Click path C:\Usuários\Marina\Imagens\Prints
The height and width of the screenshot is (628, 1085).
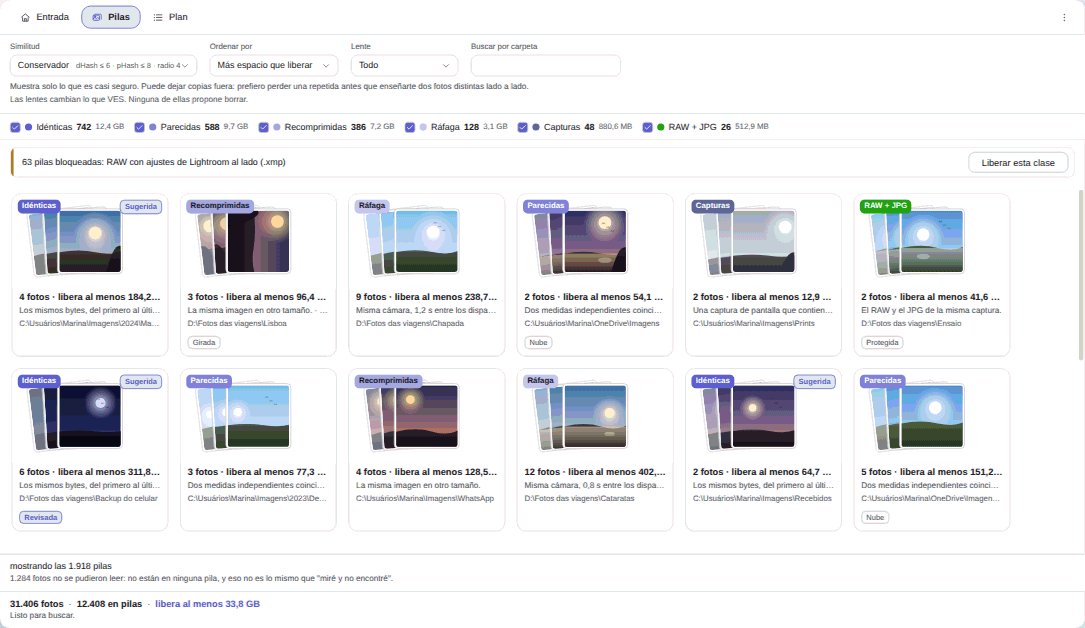[x=754, y=323]
